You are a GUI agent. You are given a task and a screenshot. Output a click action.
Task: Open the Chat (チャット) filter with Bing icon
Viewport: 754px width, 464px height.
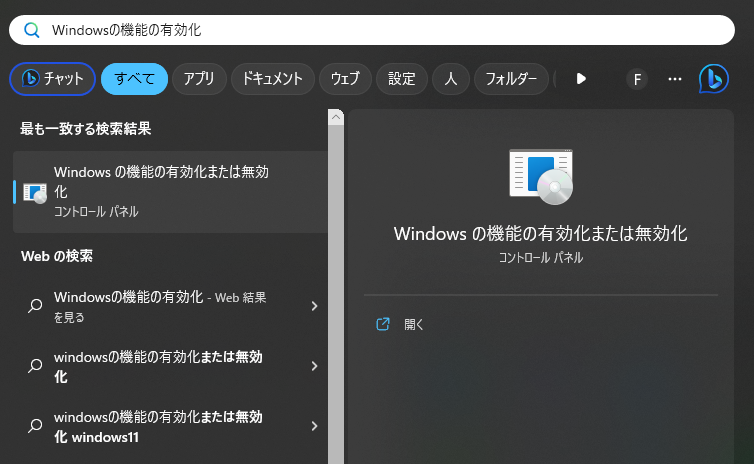(x=52, y=78)
